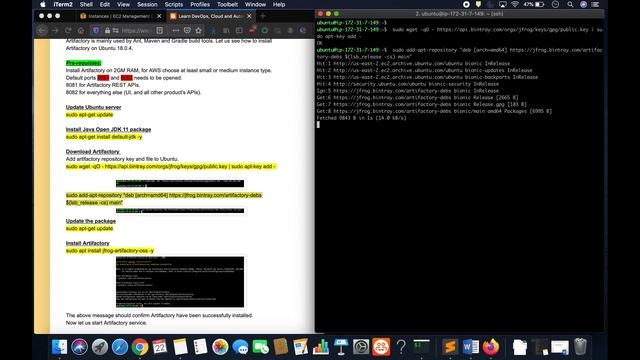Open Messages from the dock
Viewport: 640px width, 360px height.
click(x=240, y=347)
